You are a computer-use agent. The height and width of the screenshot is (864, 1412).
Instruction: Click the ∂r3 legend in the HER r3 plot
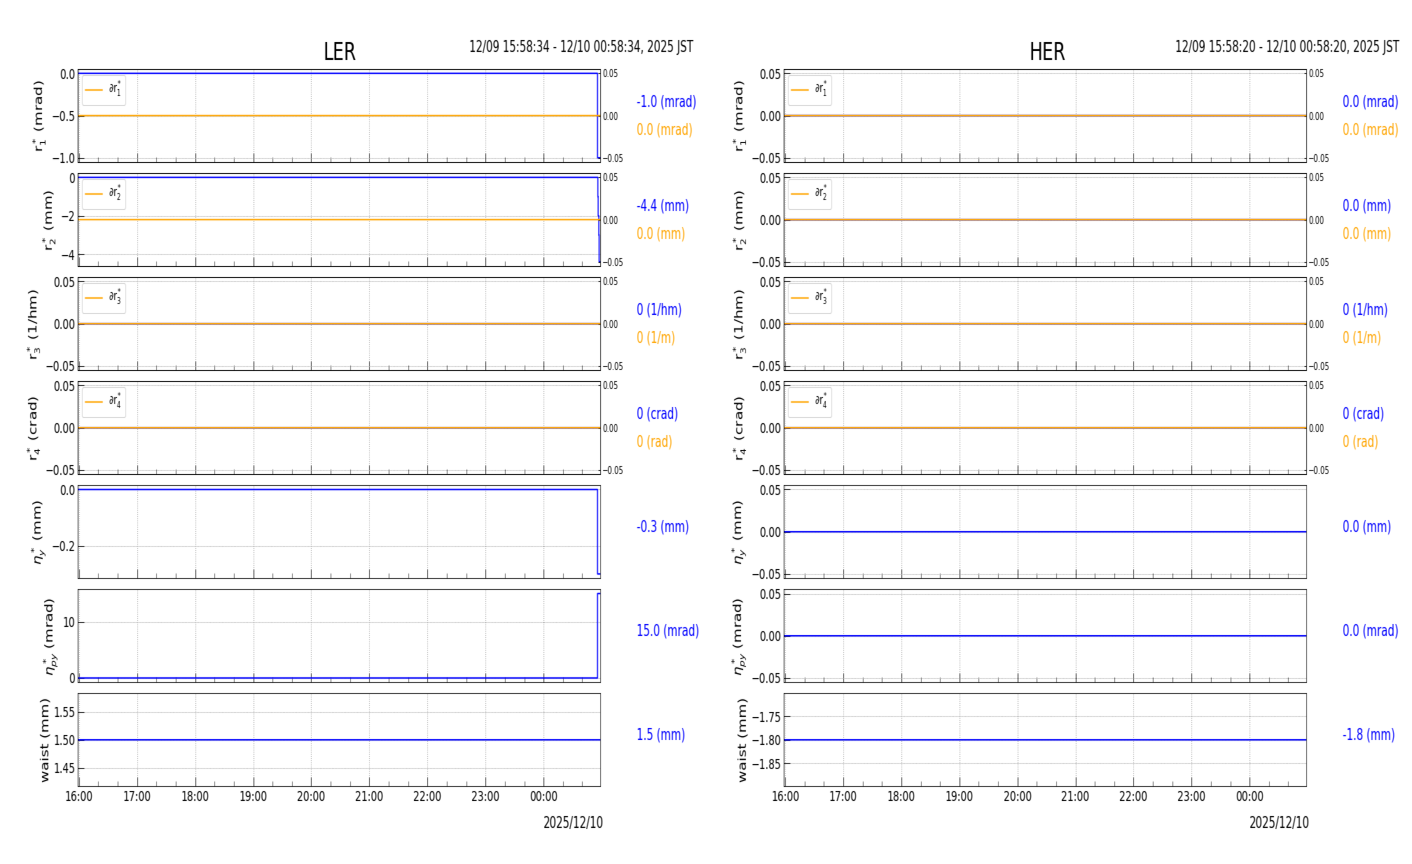click(810, 298)
